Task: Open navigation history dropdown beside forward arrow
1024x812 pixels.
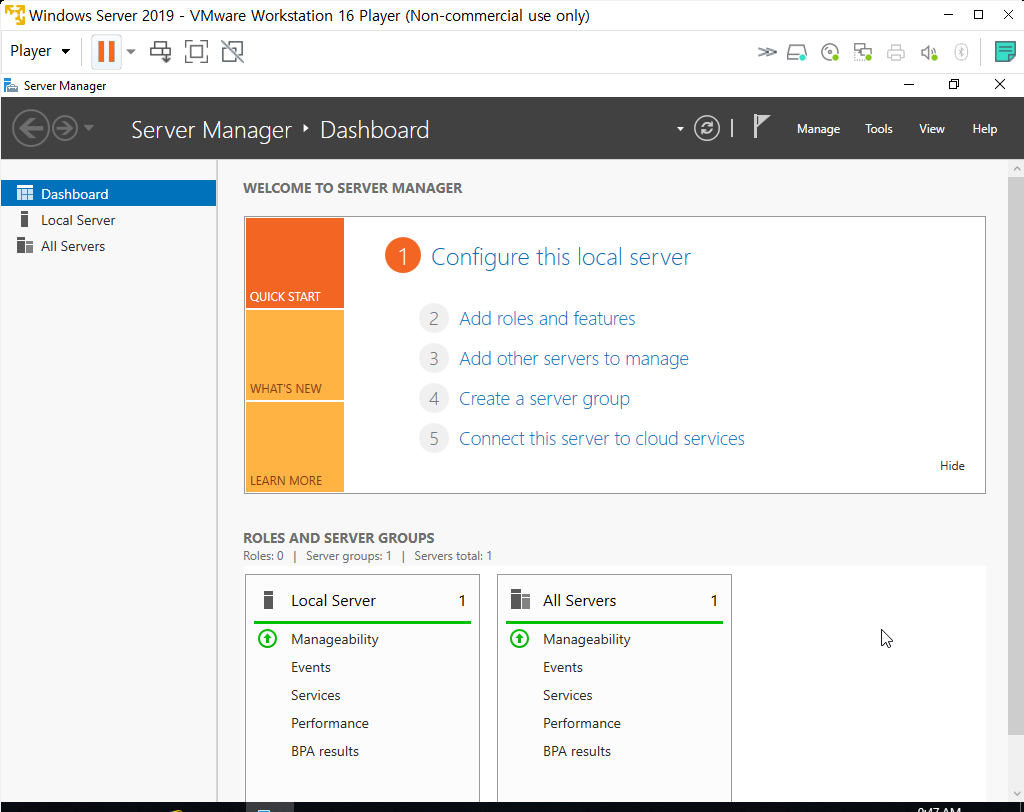Action: (x=89, y=128)
